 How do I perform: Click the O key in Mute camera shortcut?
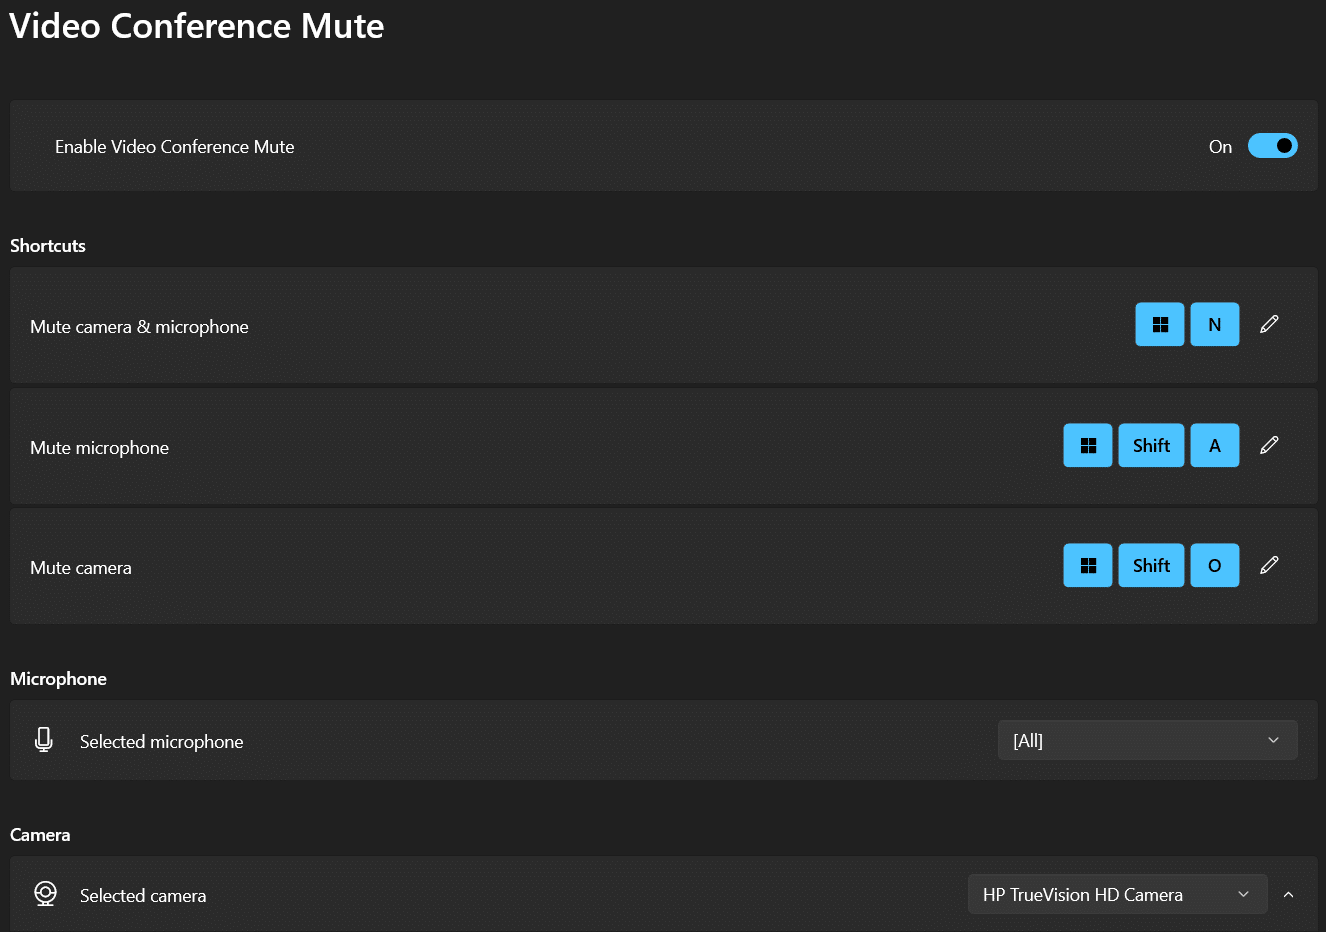point(1215,565)
